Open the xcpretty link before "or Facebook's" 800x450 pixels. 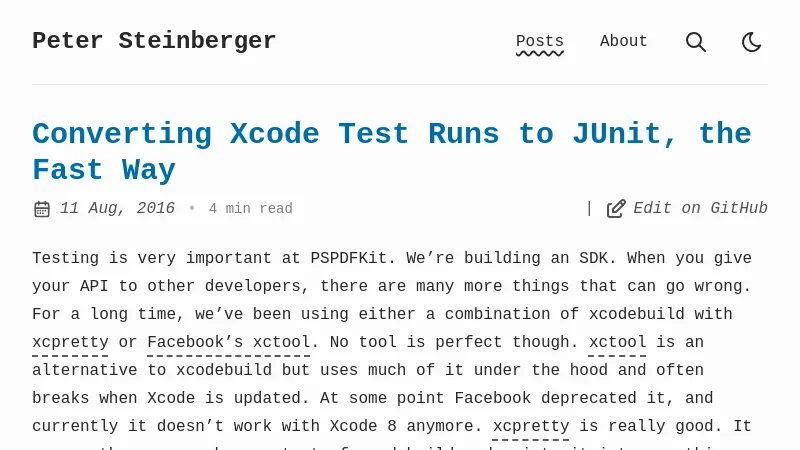70,342
